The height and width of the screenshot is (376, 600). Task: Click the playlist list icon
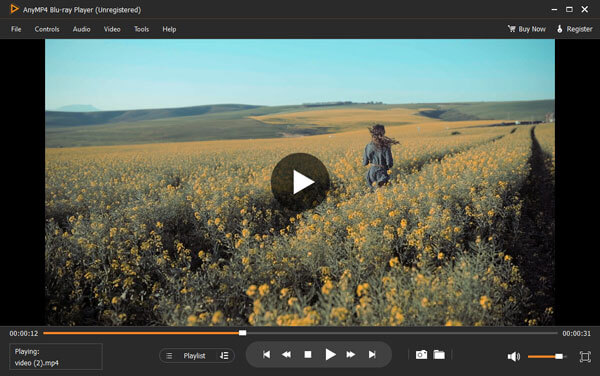pyautogui.click(x=169, y=356)
